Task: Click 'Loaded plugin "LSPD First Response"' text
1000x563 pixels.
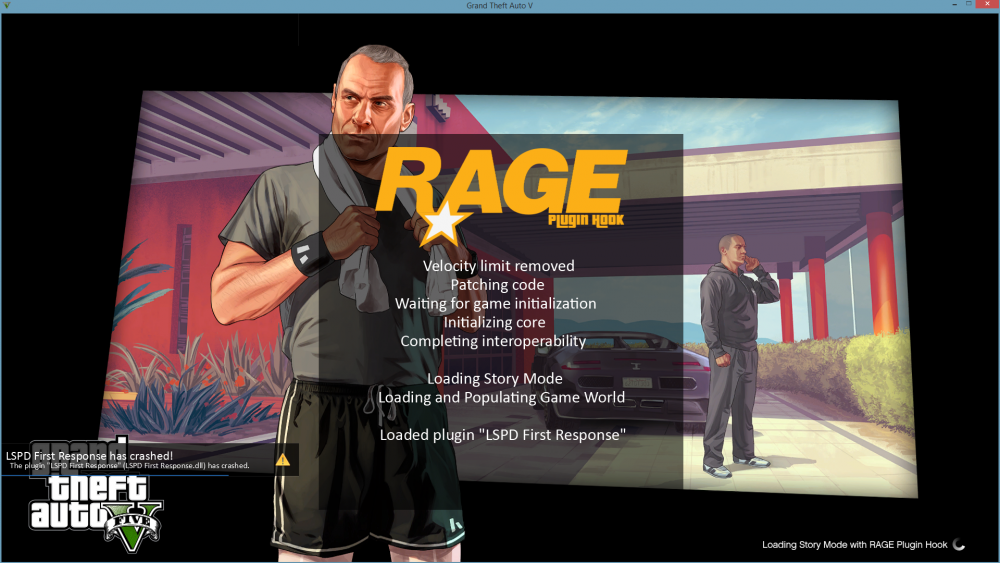Action: [x=503, y=435]
